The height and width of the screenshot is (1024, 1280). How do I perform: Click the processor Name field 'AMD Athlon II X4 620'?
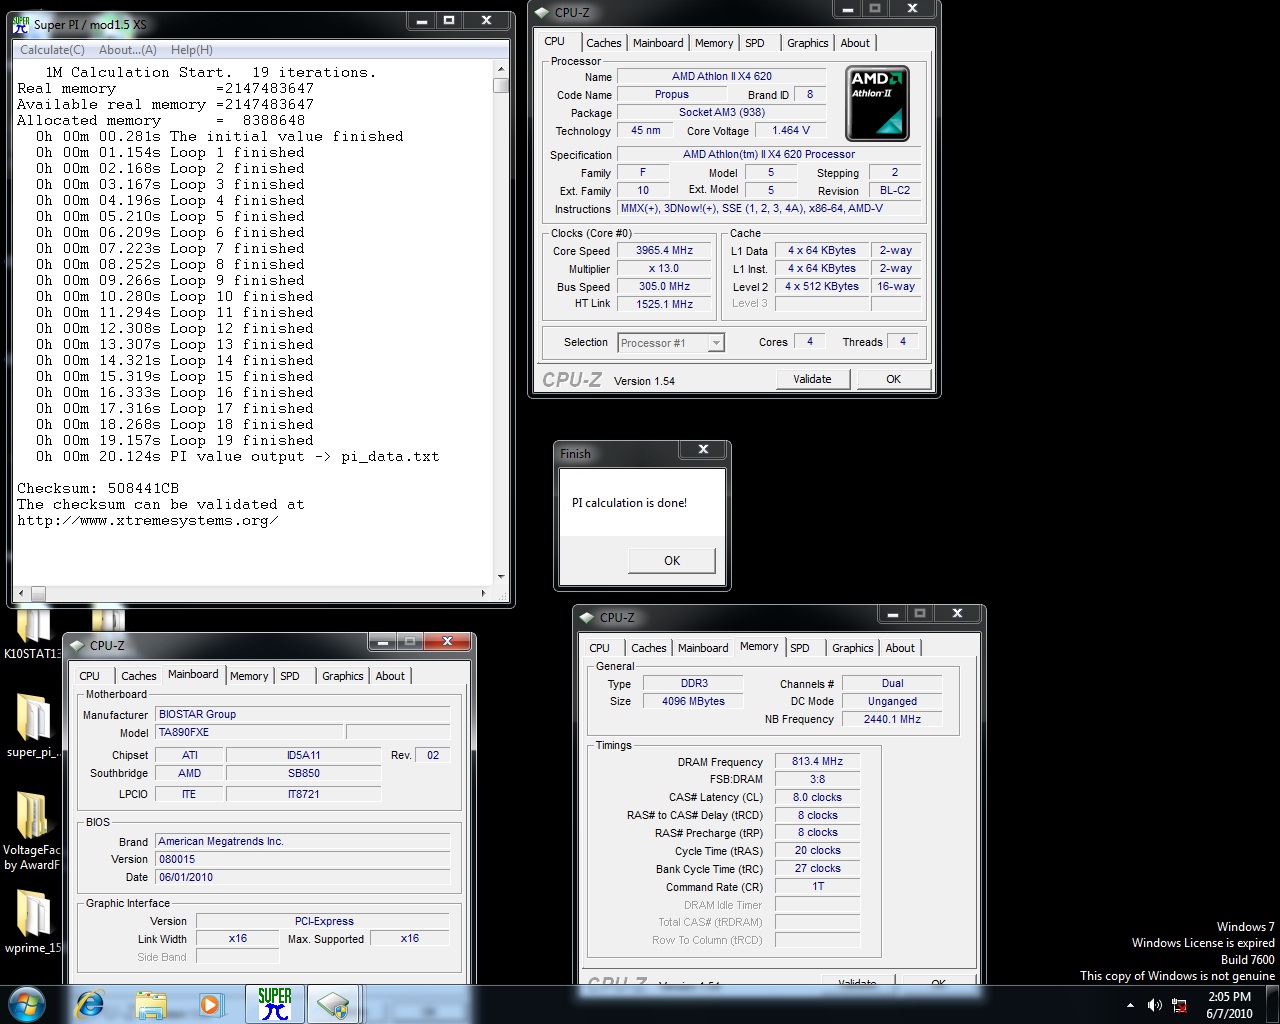(x=722, y=76)
